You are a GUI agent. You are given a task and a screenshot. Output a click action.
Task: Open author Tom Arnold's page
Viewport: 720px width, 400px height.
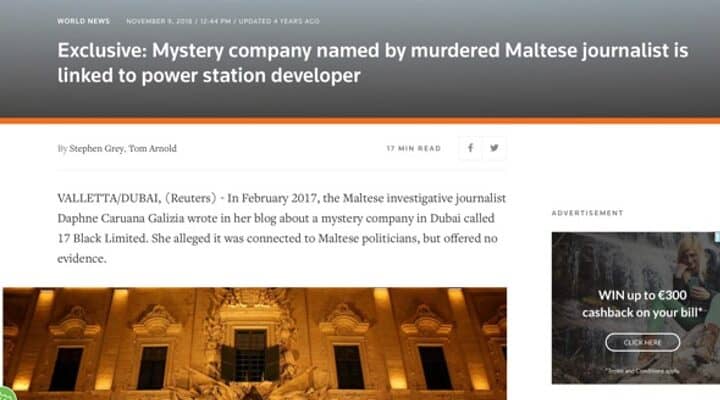click(x=152, y=148)
